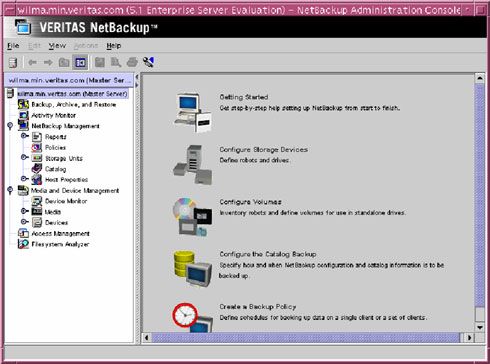Click the save toolbar icon
This screenshot has height=364, width=490.
[x=100, y=62]
